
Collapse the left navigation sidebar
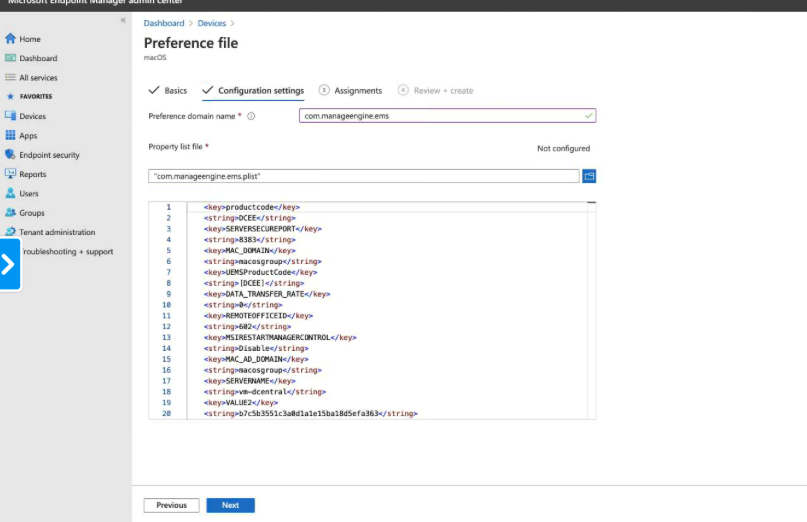[x=123, y=20]
